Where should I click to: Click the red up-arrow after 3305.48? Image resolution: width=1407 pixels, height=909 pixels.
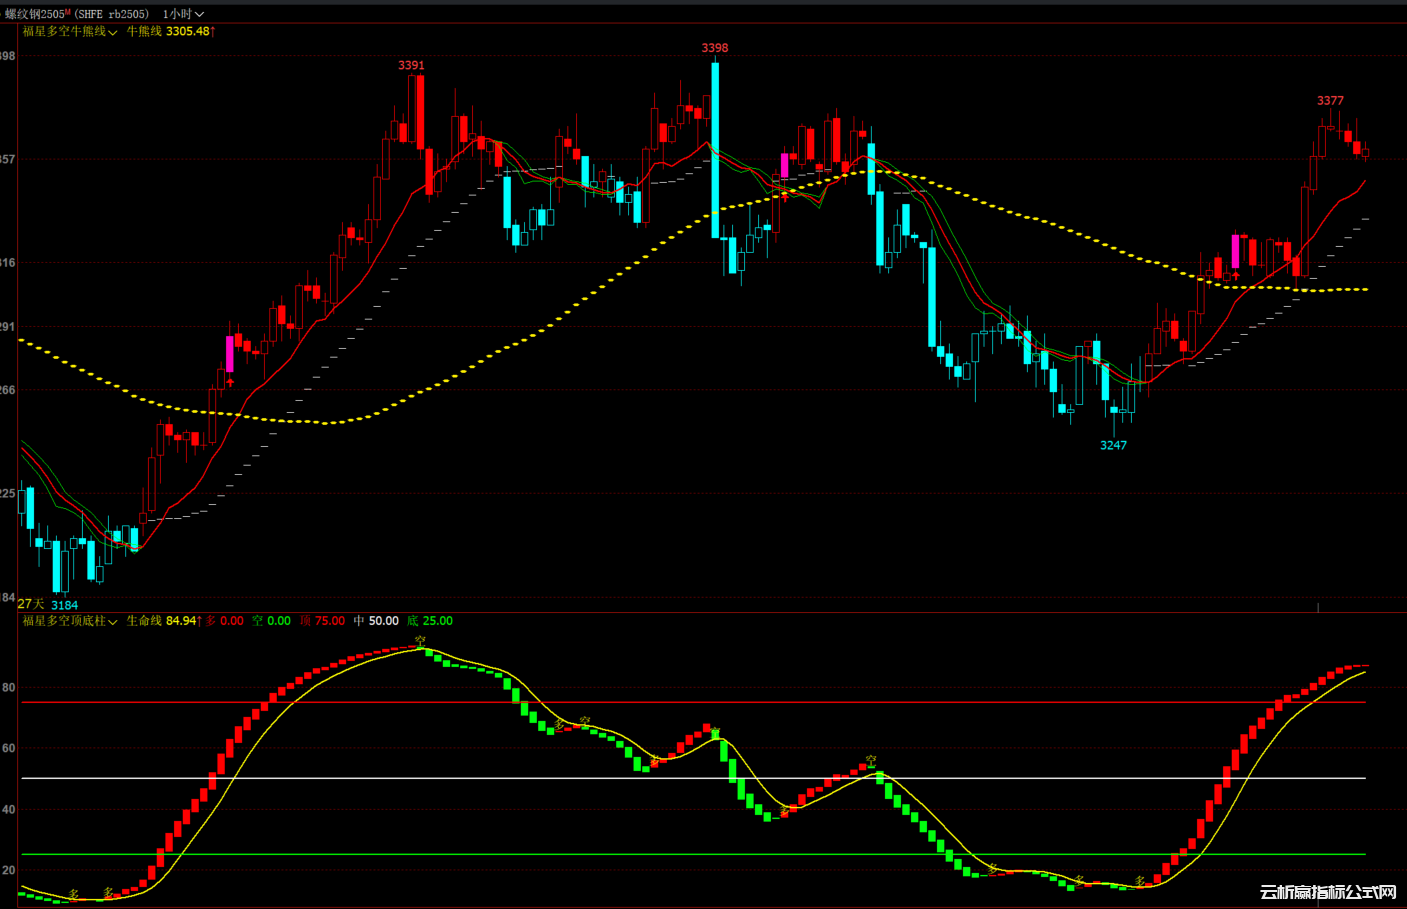(213, 32)
